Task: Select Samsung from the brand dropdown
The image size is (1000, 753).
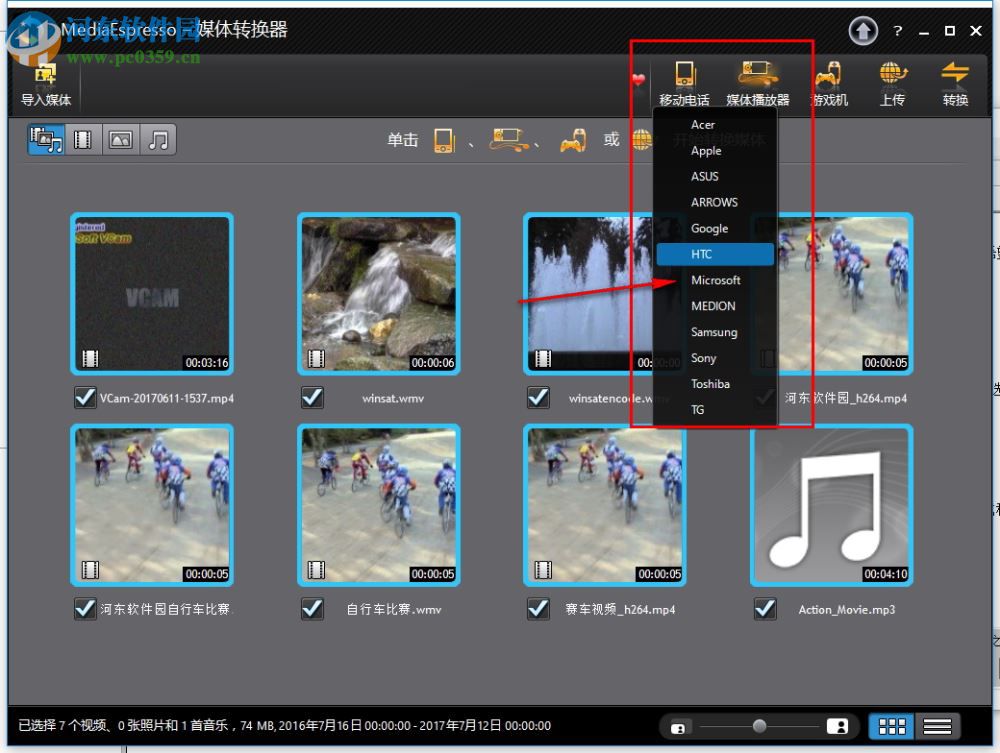Action: (713, 332)
